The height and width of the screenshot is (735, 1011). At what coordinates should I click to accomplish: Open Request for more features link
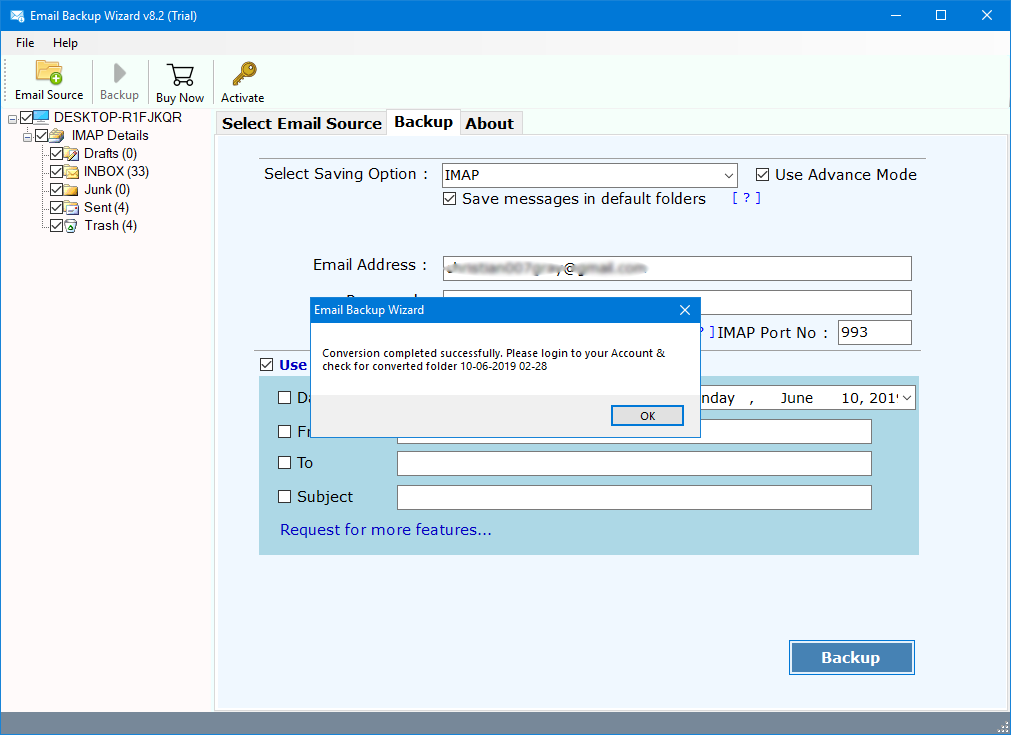(x=386, y=529)
